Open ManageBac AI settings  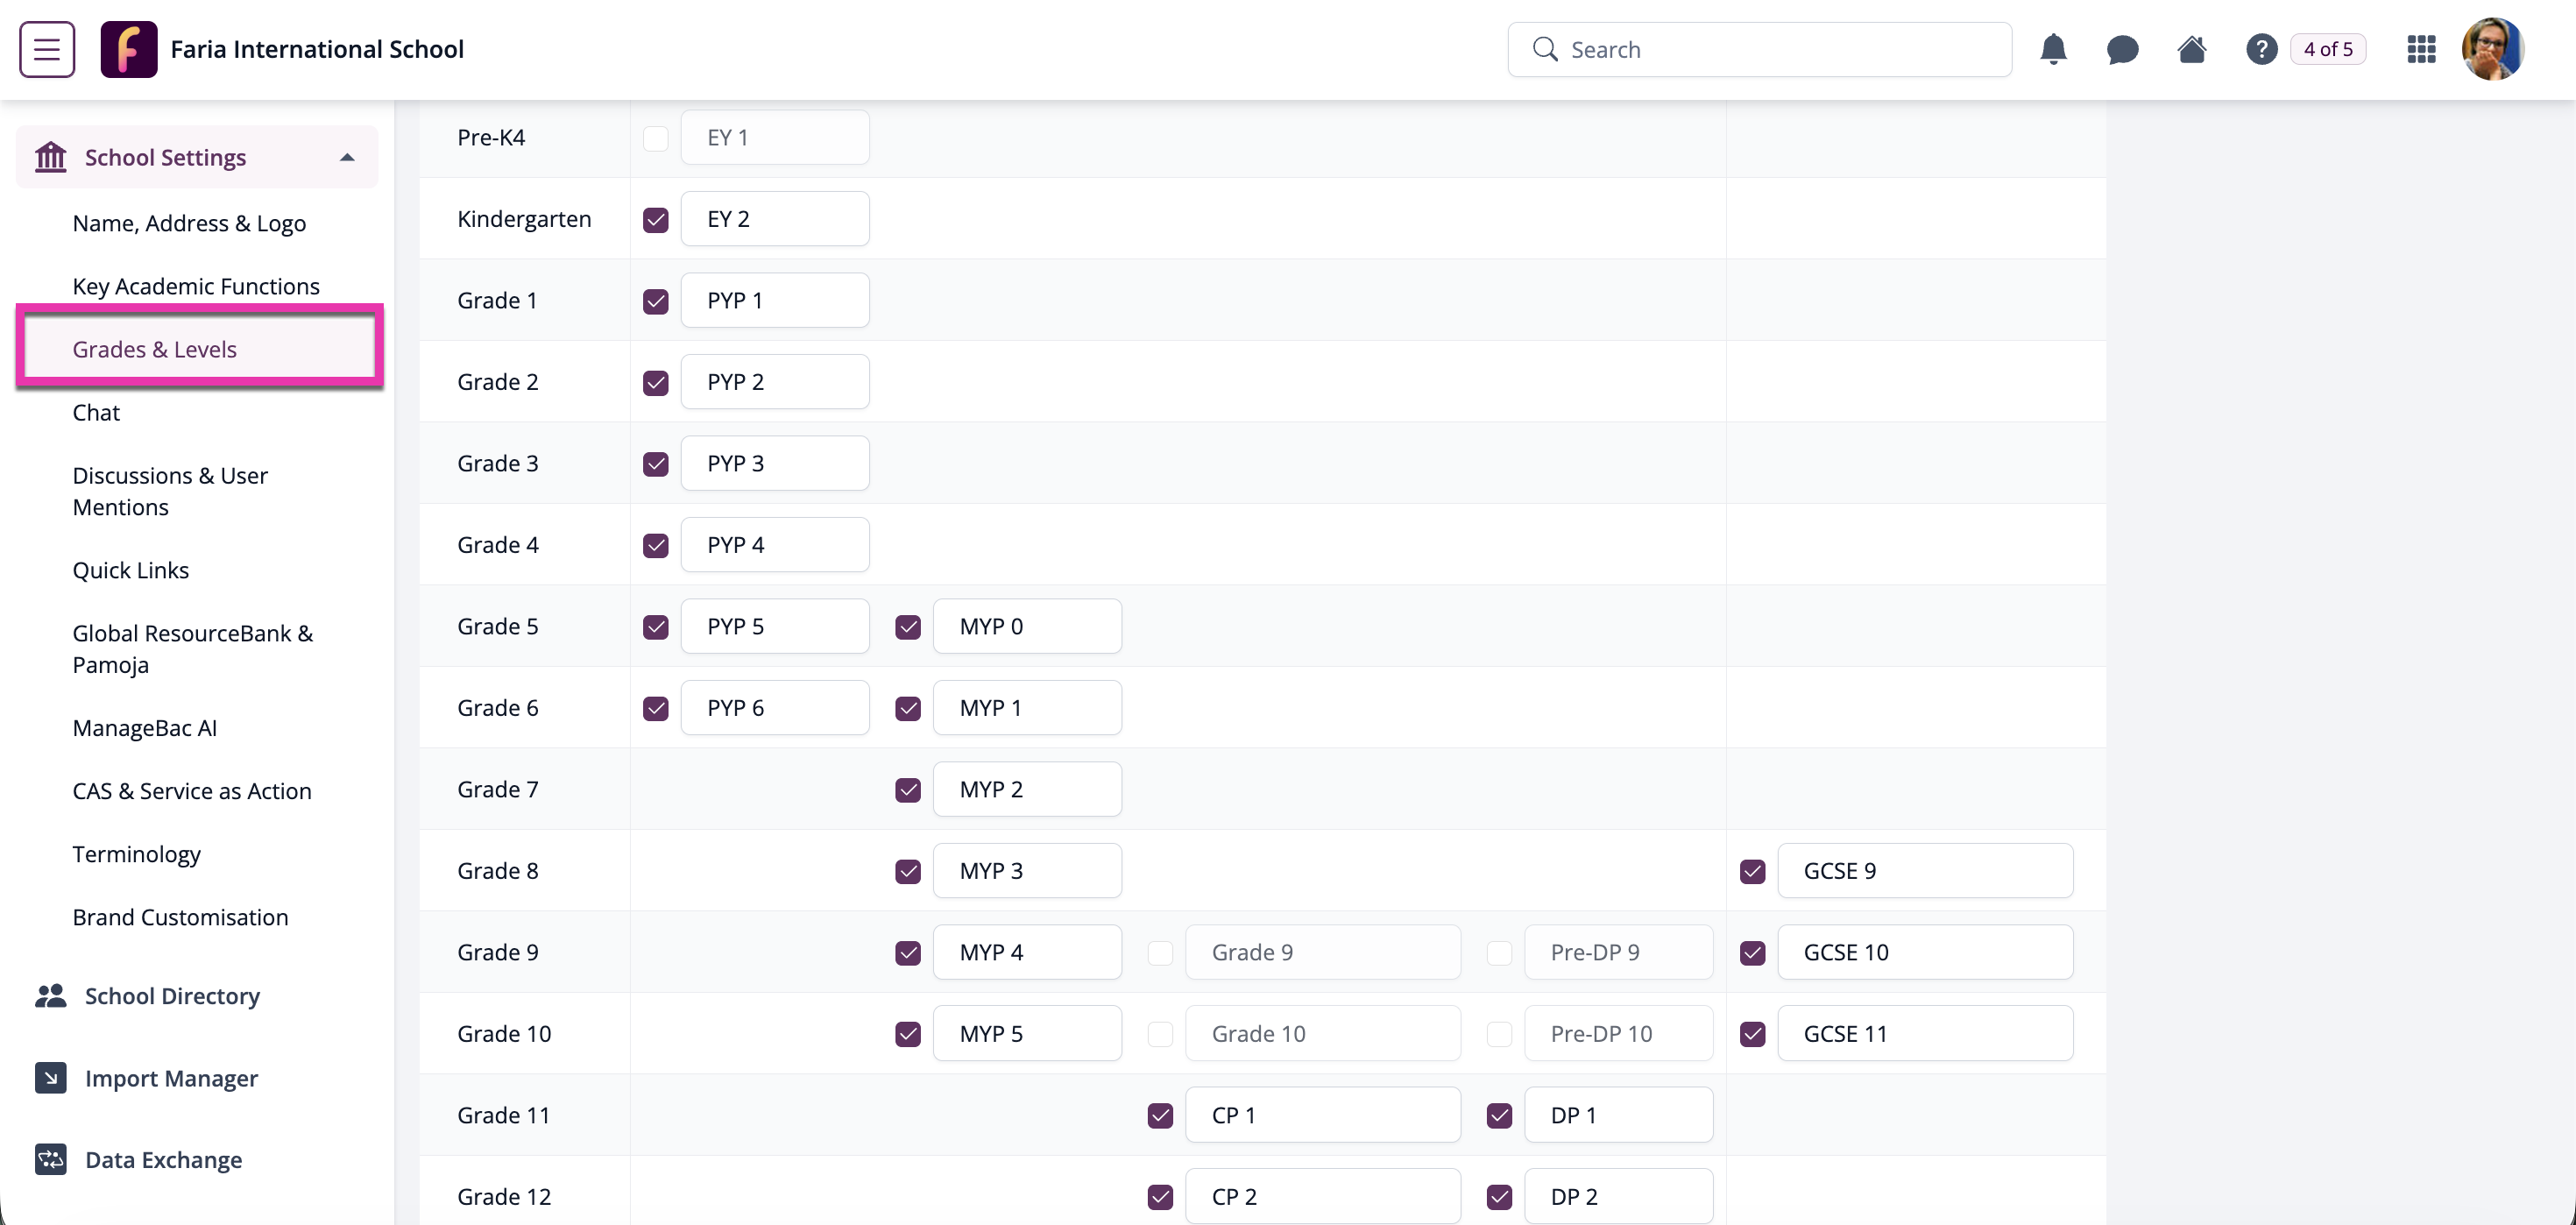[145, 728]
